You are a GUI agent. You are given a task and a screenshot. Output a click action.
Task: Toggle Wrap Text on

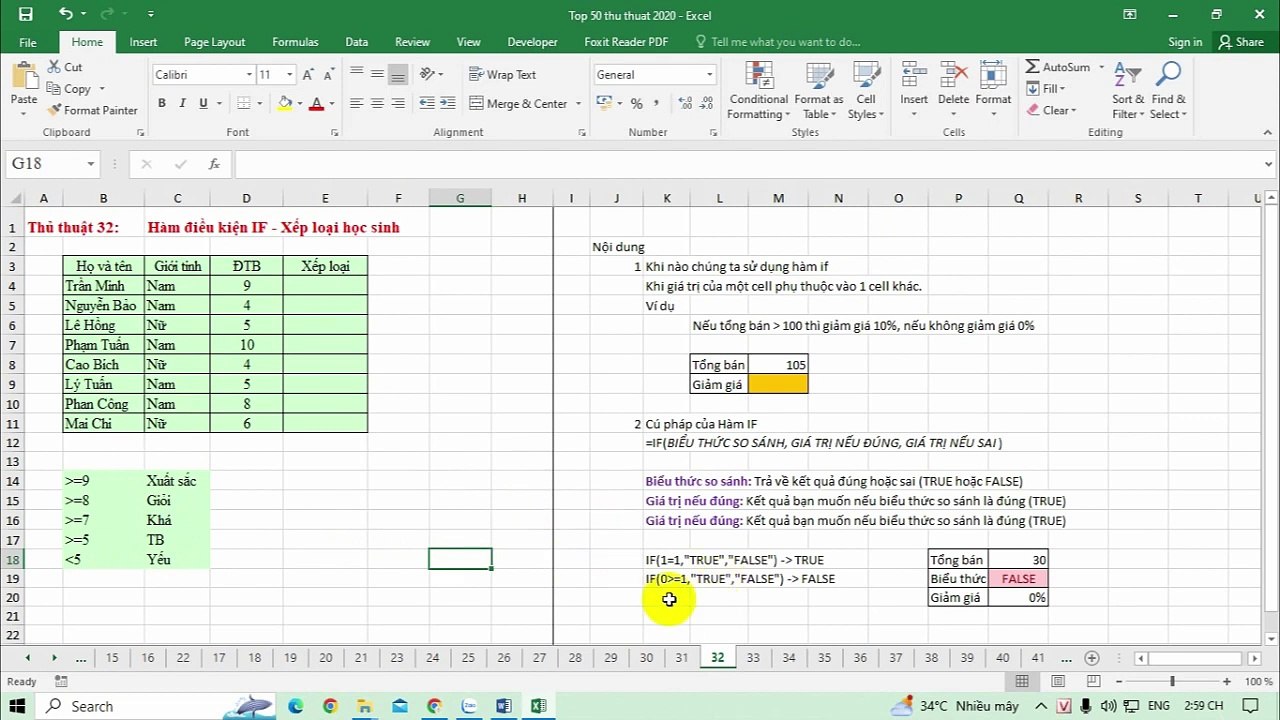[x=502, y=75]
